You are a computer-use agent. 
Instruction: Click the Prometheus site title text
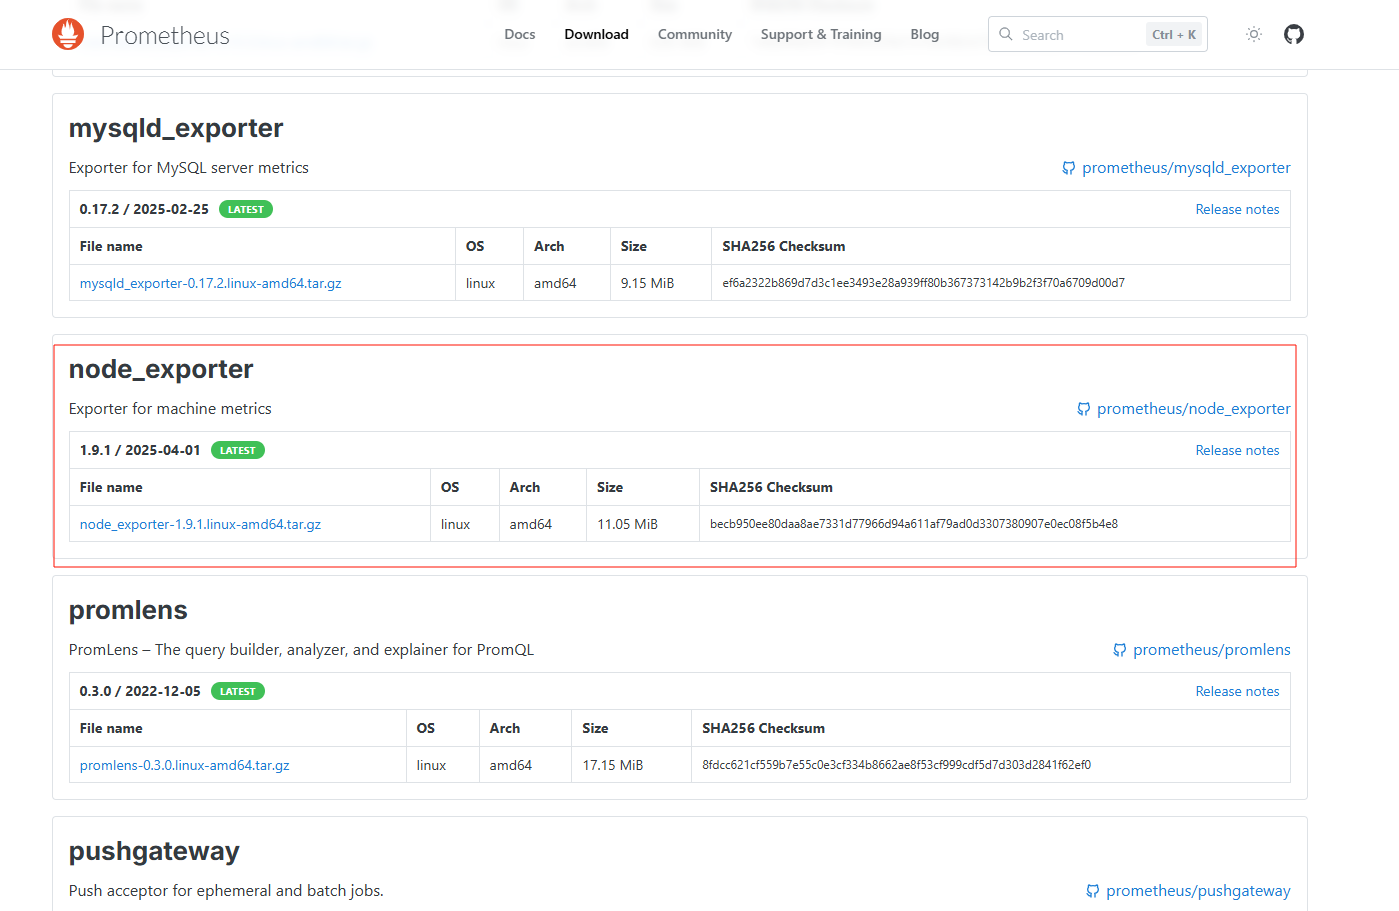[165, 36]
